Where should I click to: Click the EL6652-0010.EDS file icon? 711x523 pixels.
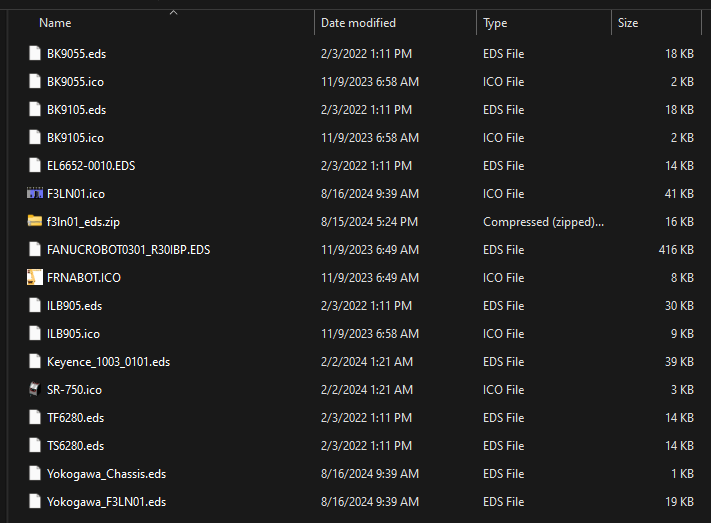tap(35, 166)
